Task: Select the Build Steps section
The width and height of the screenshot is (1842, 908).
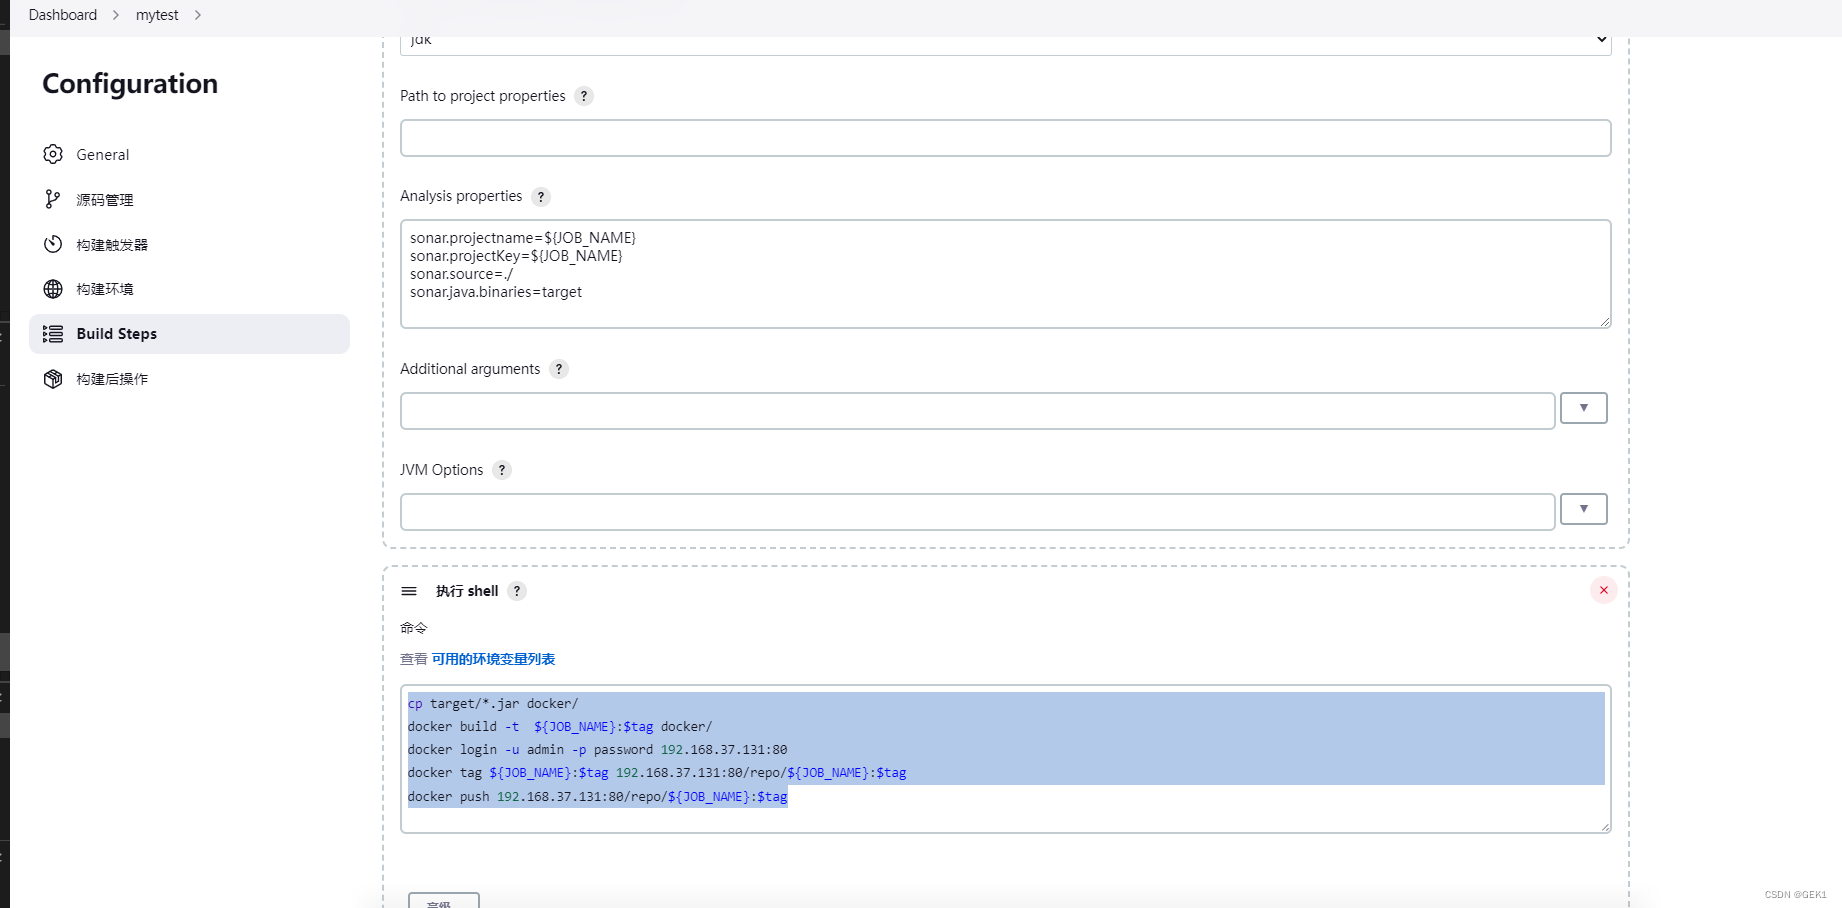Action: point(189,334)
